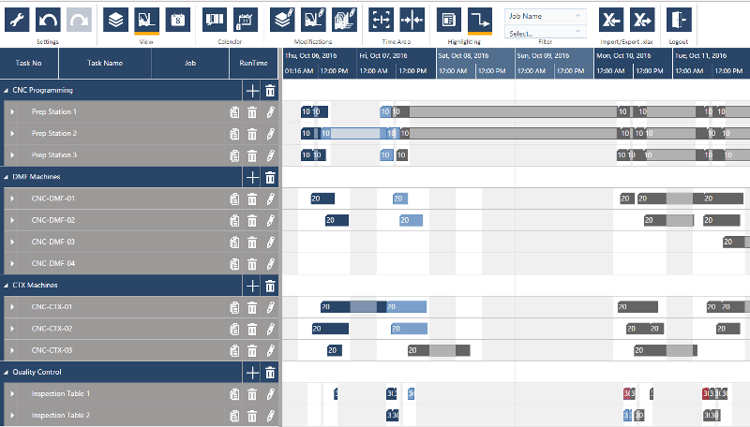
Task: Open the calendar date settings icon
Action: coord(245,20)
